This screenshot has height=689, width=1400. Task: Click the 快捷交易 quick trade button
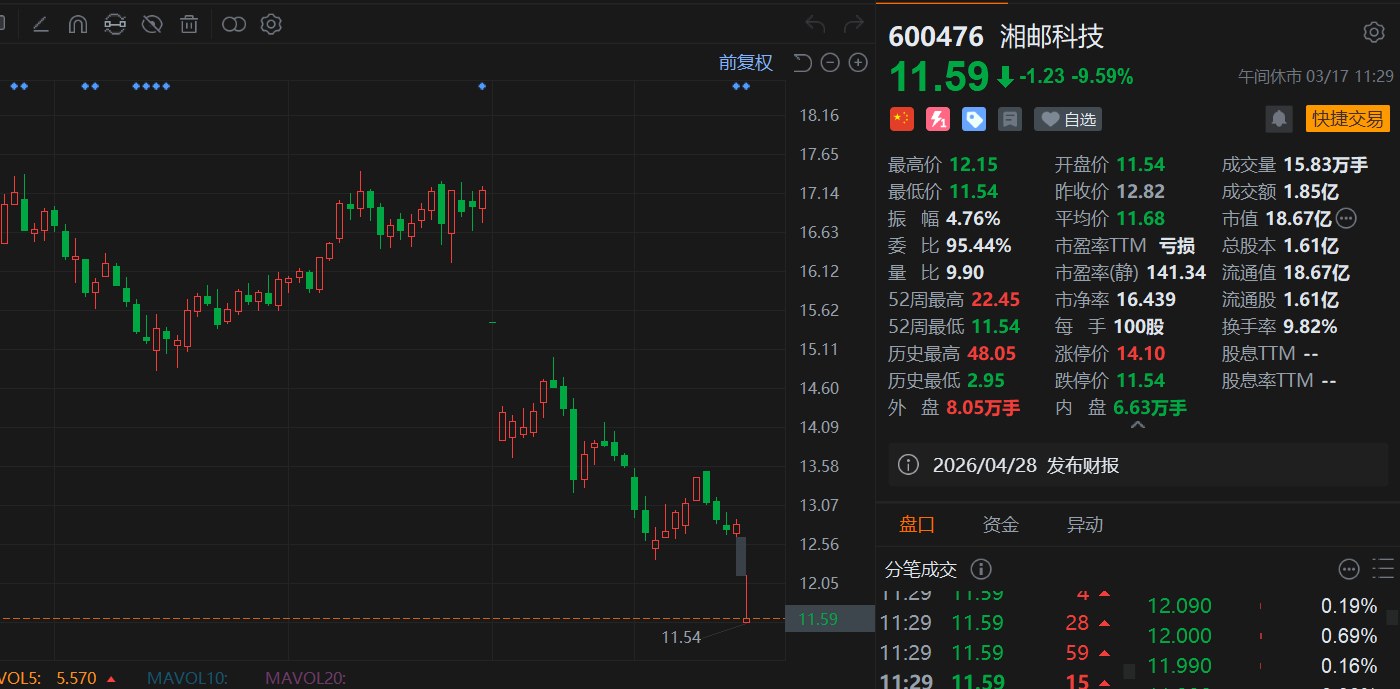(x=1347, y=119)
